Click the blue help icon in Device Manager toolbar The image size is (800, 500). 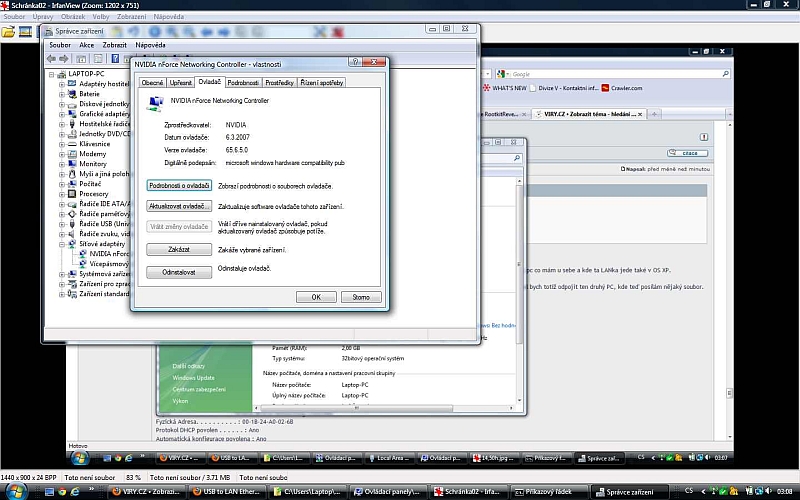coord(115,59)
